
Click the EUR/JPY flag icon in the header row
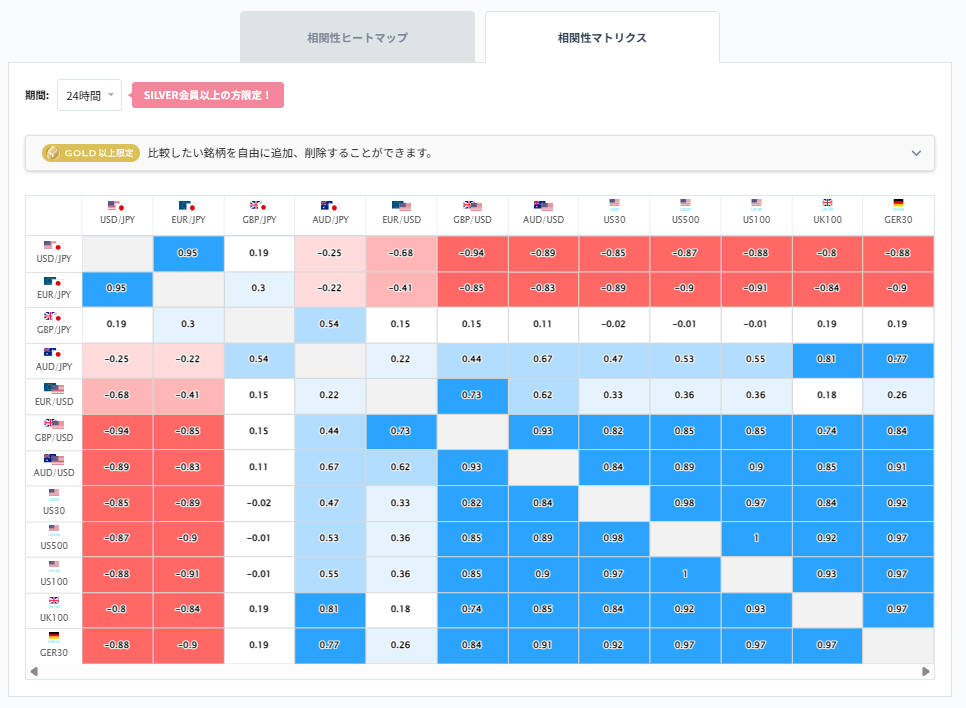click(188, 205)
